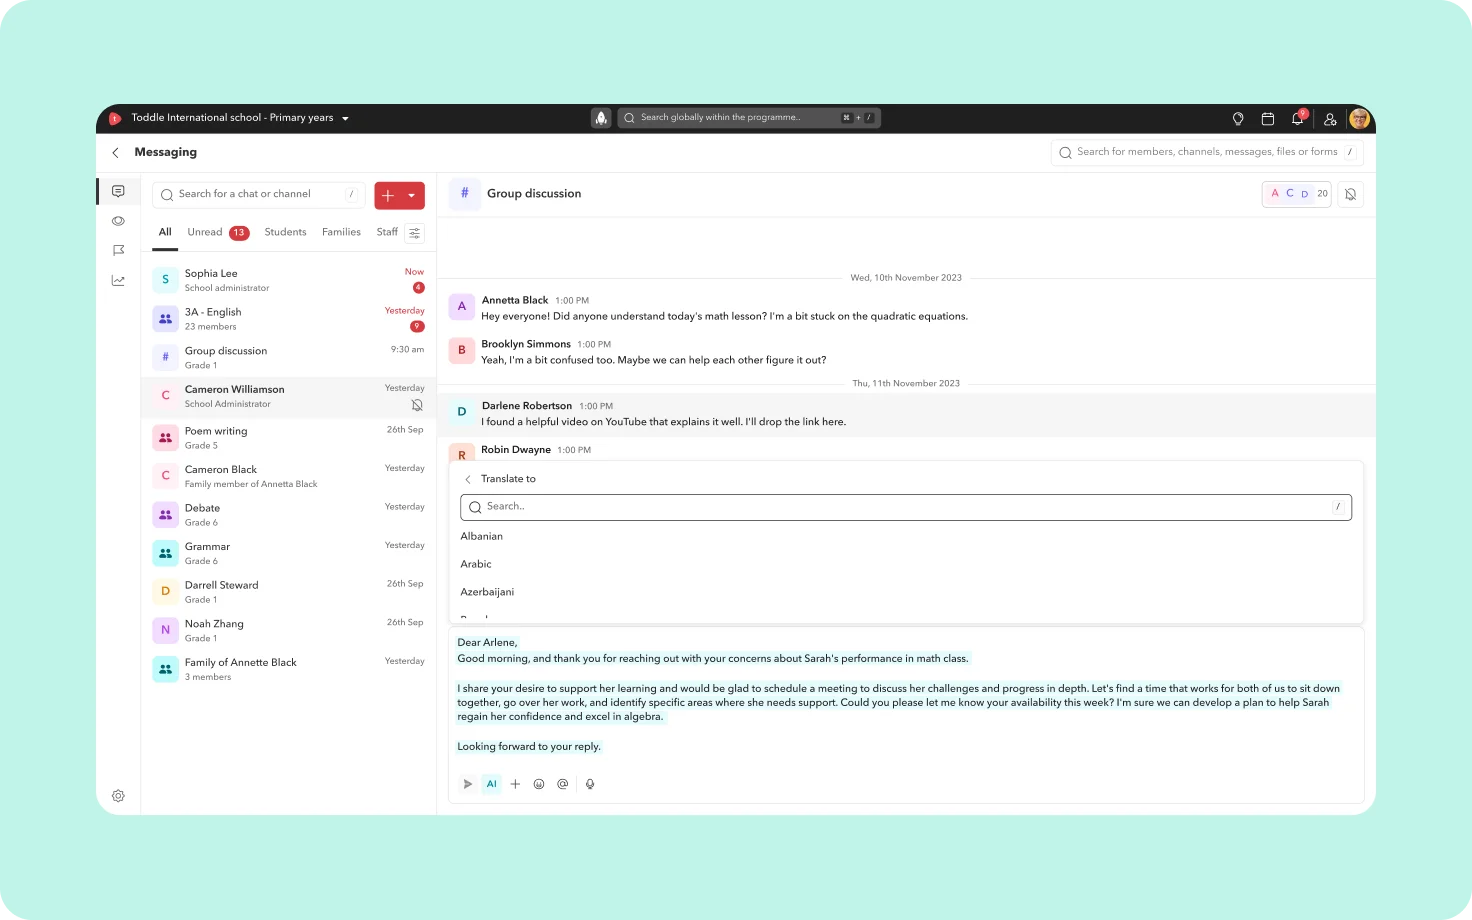Switch to the Unread tab
The height and width of the screenshot is (920, 1472).
point(218,232)
